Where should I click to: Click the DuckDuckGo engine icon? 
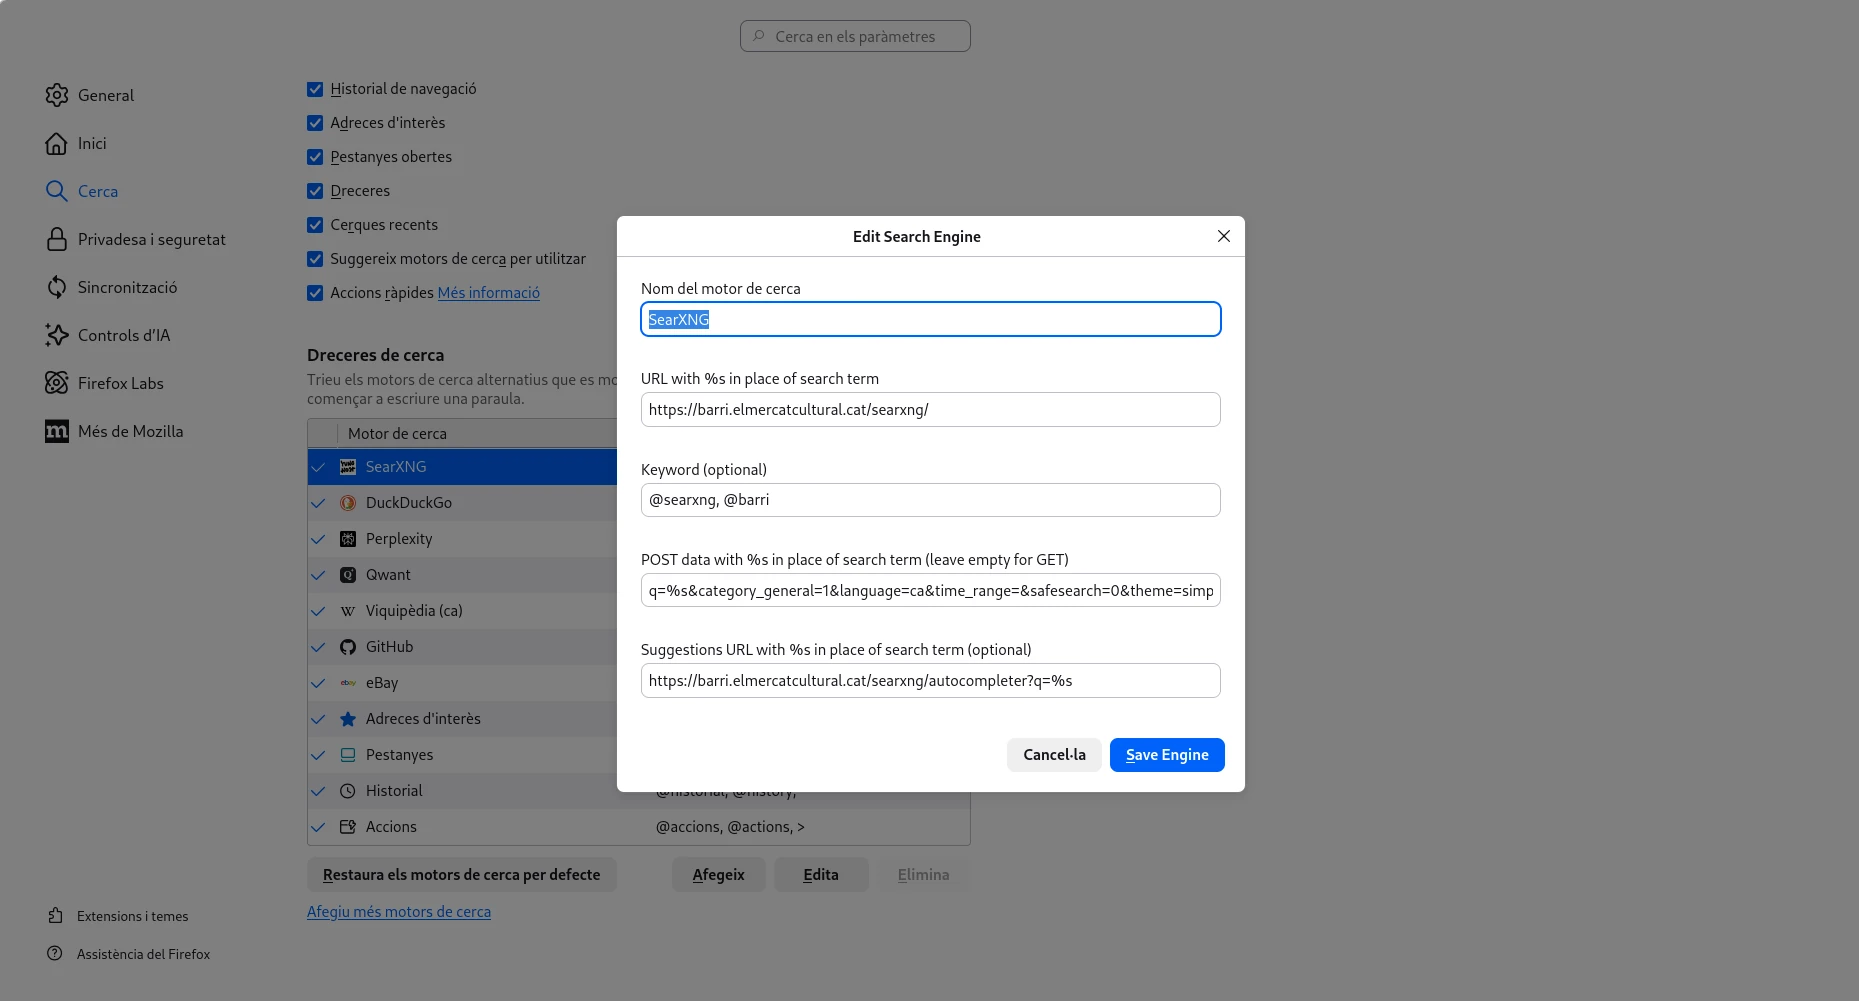coord(348,503)
